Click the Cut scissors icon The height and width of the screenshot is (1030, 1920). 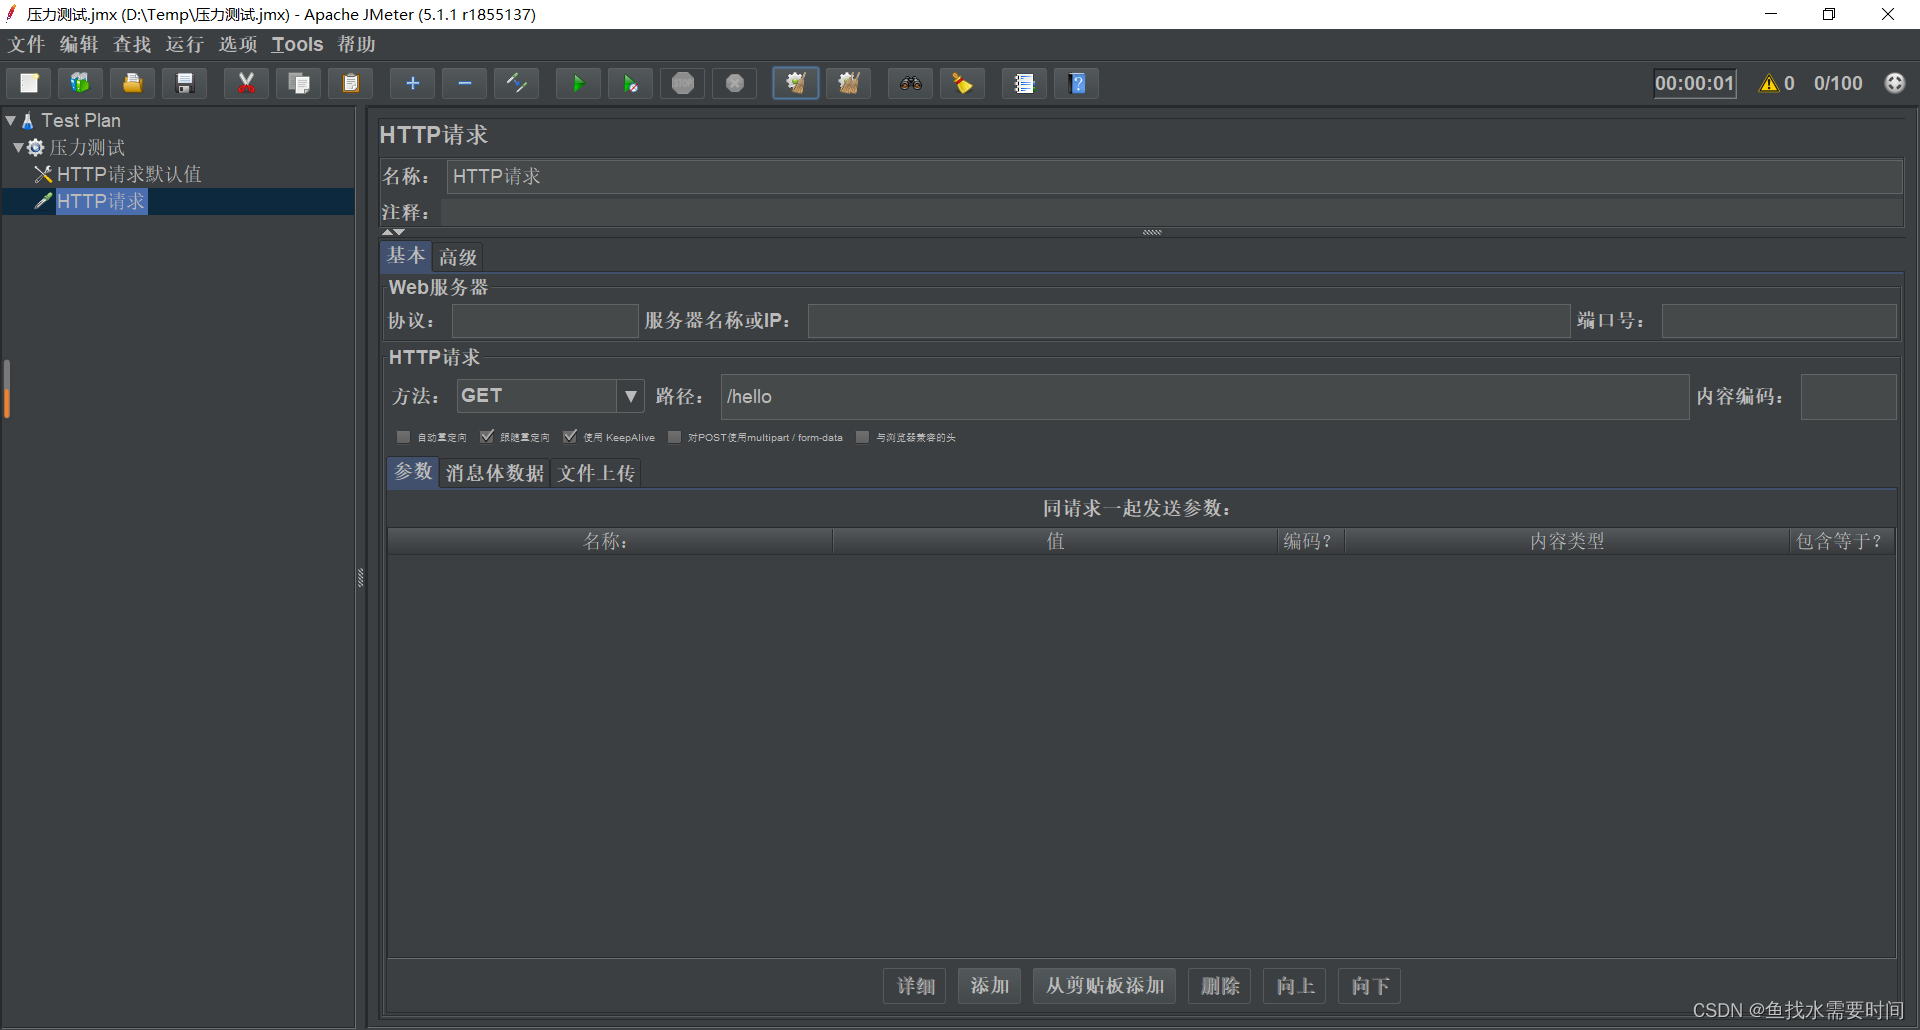246,84
